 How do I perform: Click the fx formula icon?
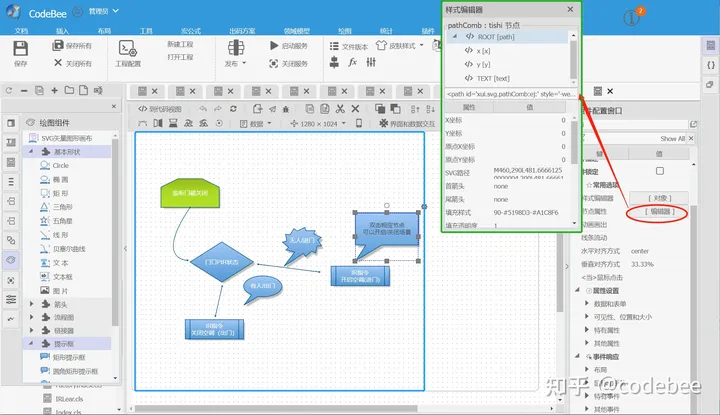coord(353,62)
